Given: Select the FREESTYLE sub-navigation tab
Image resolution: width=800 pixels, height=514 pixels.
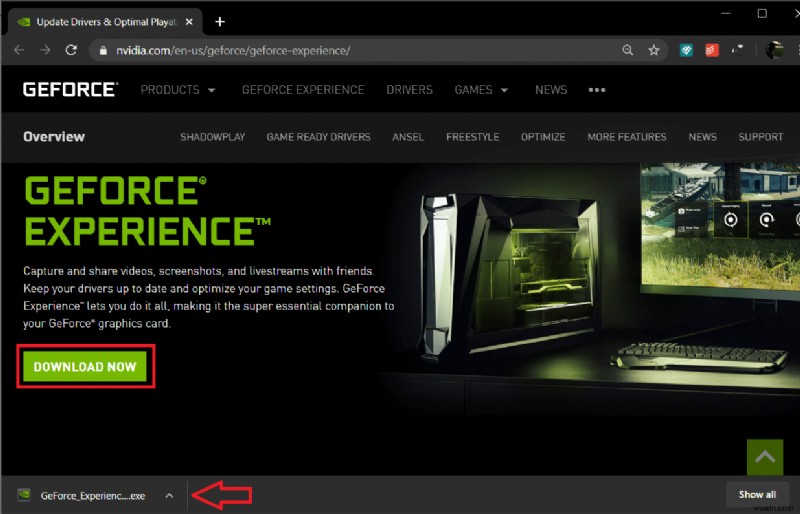Looking at the screenshot, I should point(472,137).
